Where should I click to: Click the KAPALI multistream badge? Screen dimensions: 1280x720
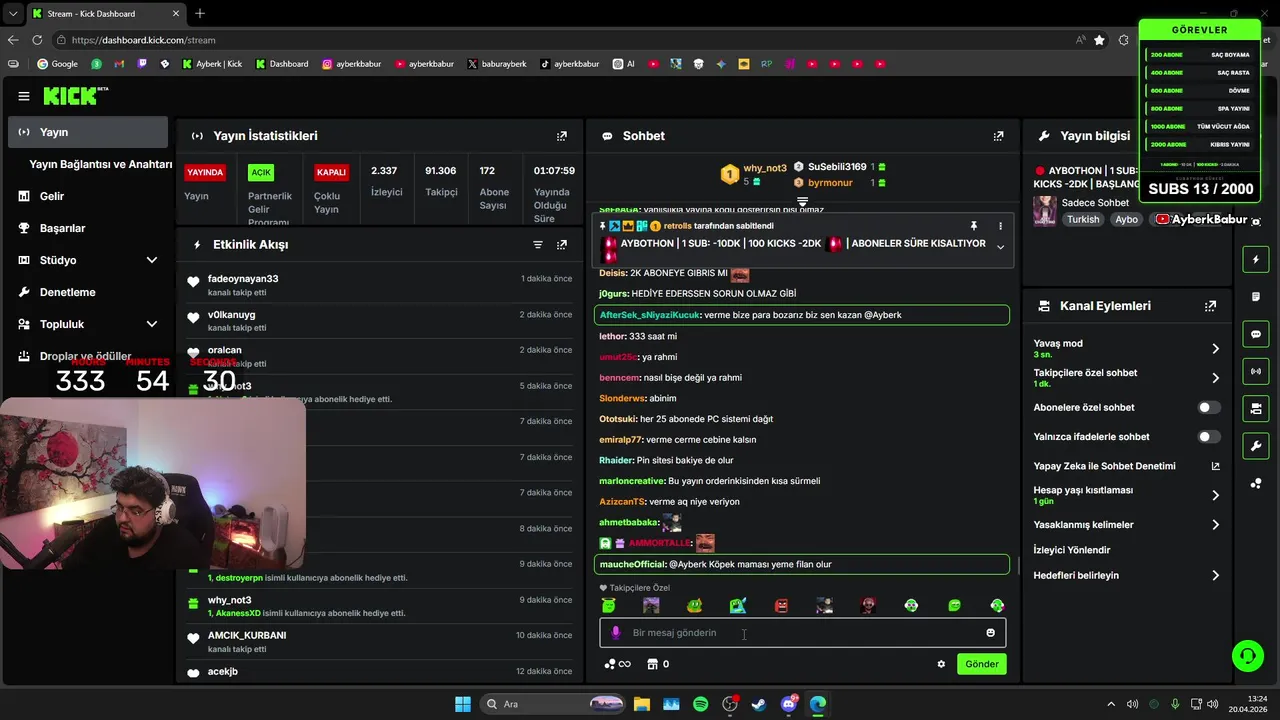pos(331,172)
